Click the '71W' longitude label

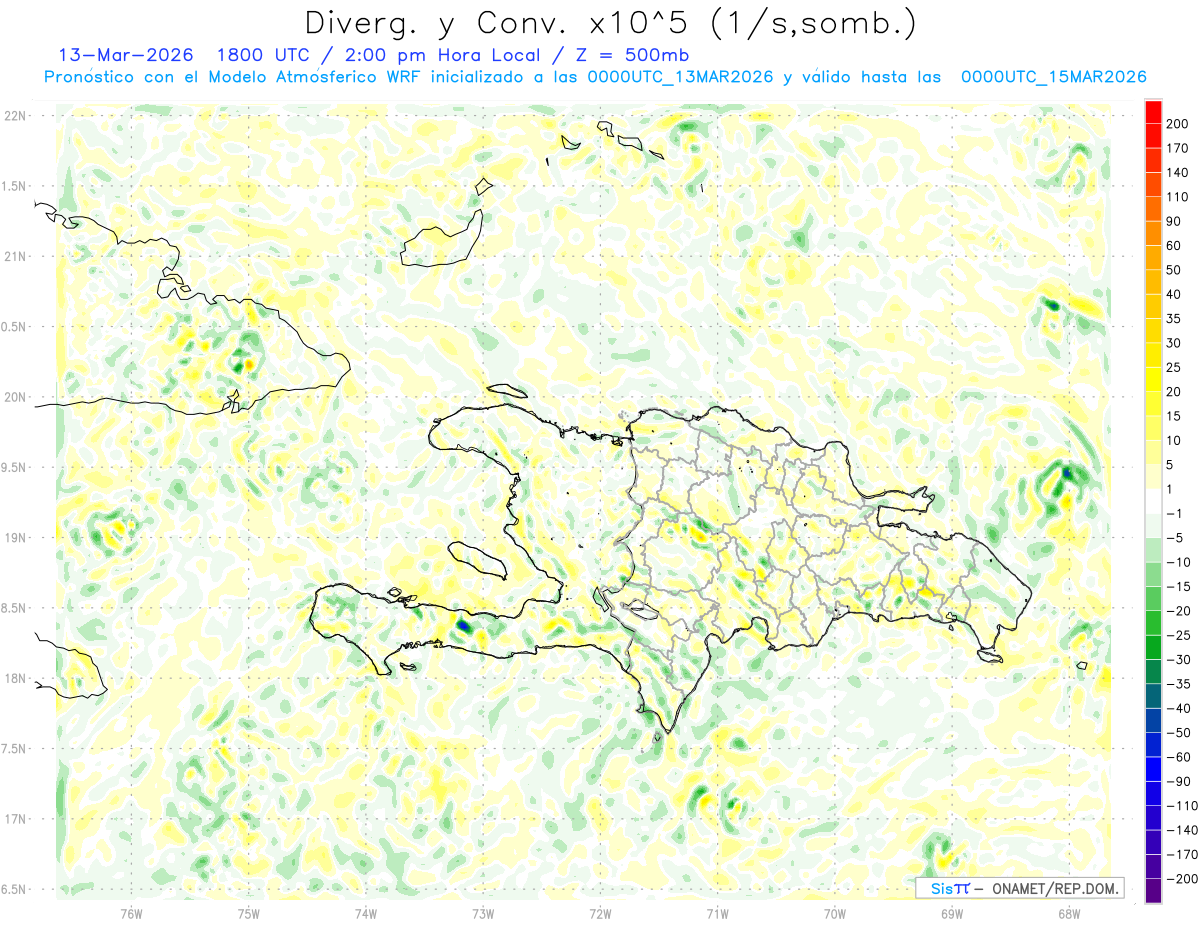click(717, 913)
